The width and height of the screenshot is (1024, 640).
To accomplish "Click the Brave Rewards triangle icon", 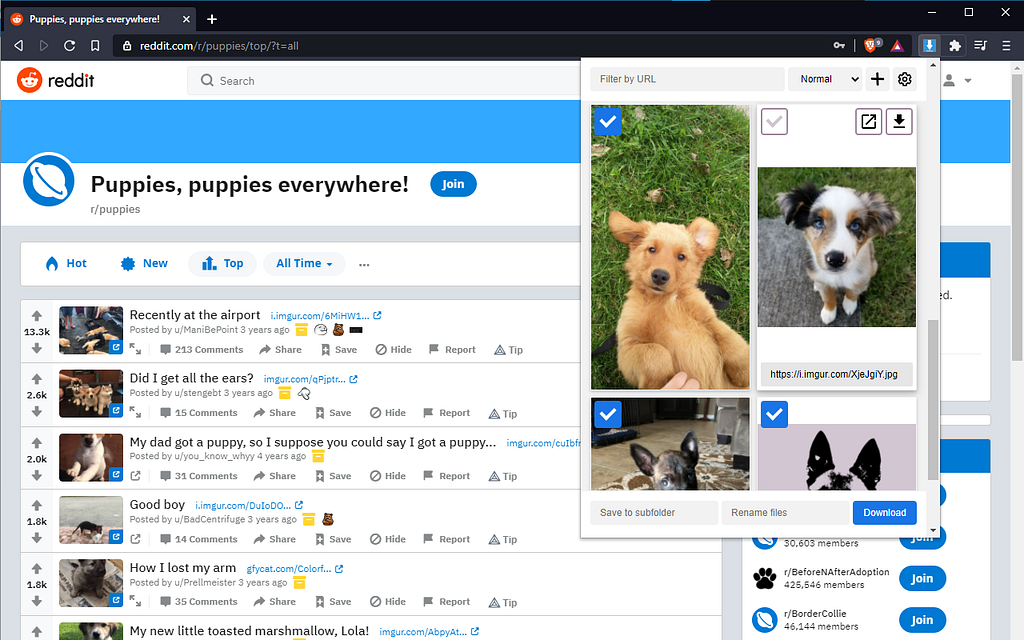I will point(897,46).
